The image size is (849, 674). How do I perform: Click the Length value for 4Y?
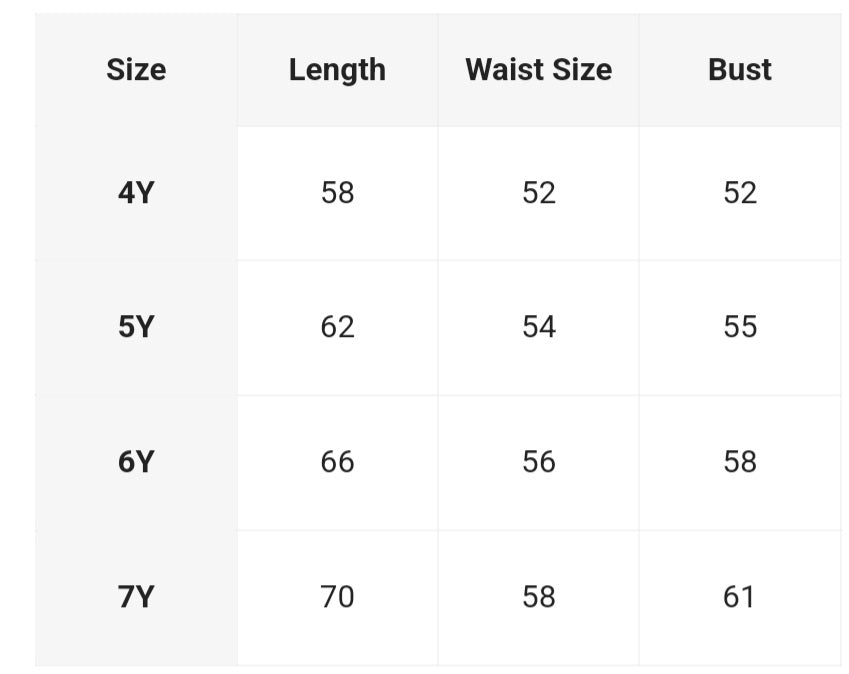(x=337, y=192)
